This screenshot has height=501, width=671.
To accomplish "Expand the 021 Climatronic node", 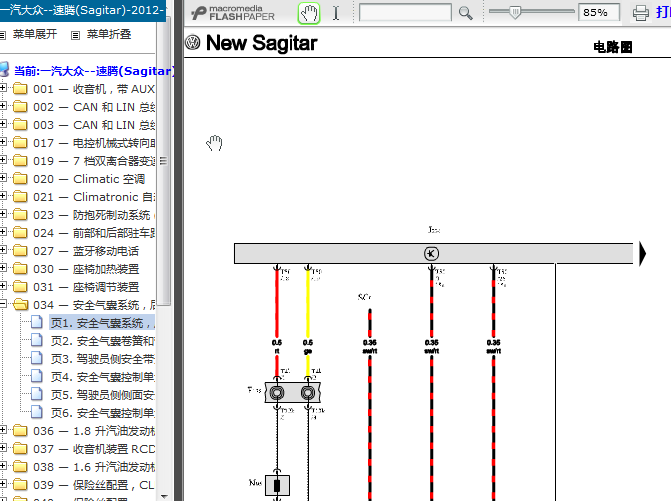I will [x=3, y=196].
